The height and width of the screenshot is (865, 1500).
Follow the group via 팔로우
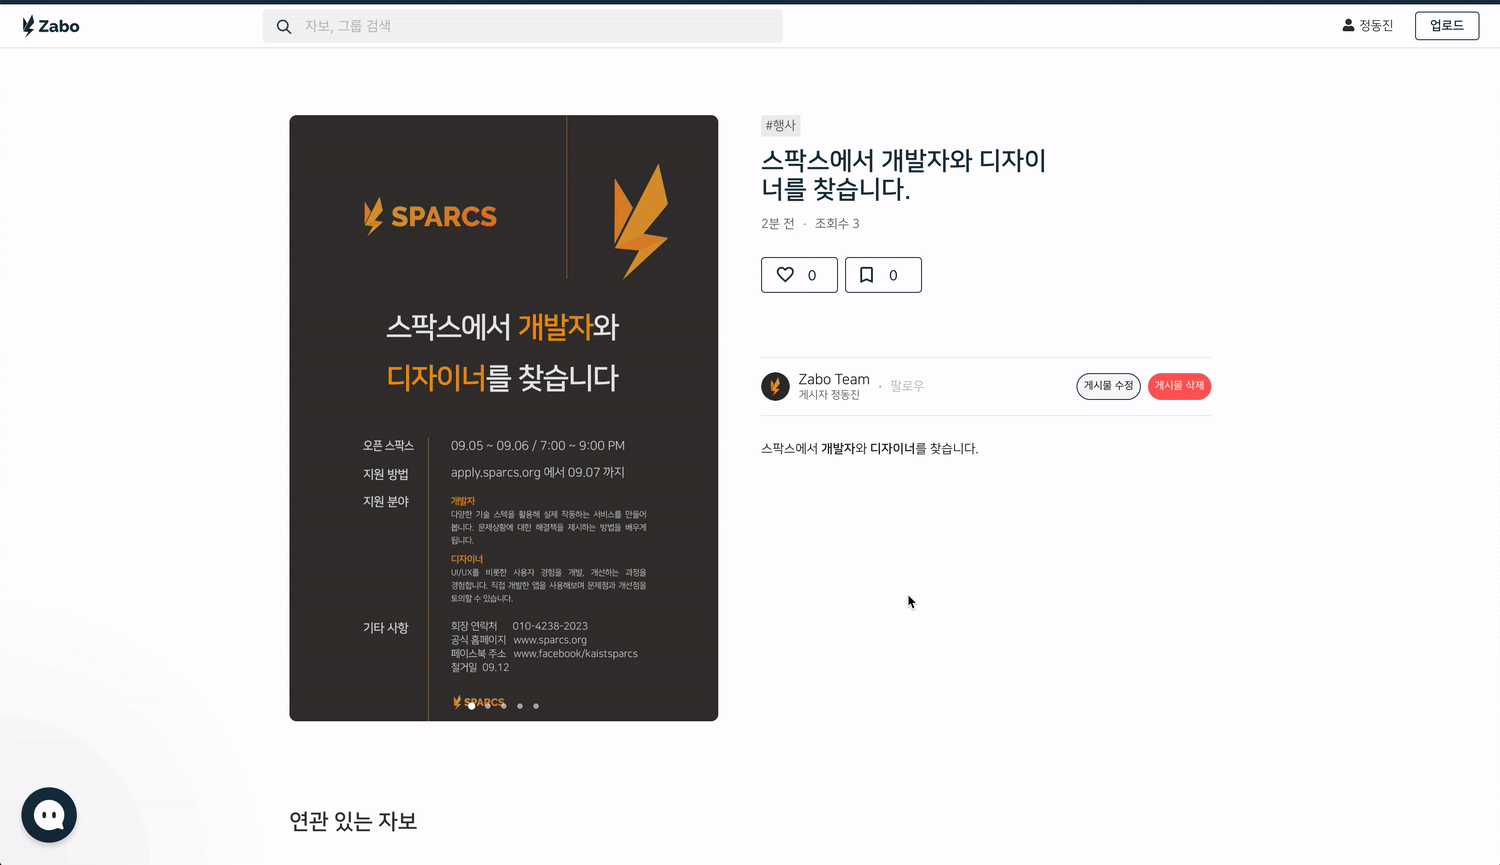coord(907,386)
